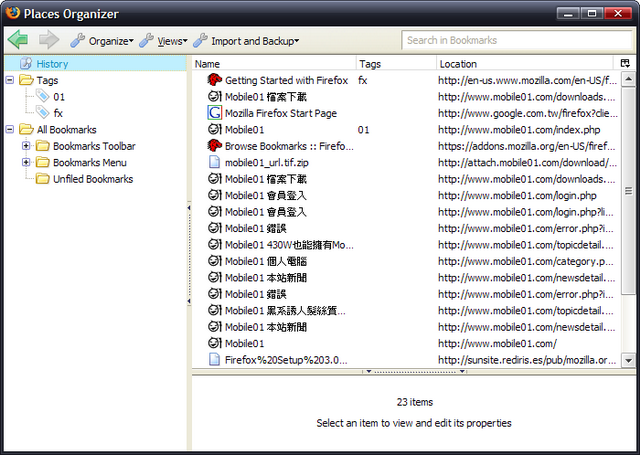Click file icon of Firefox%20Setup row
The width and height of the screenshot is (640, 455).
click(214, 360)
